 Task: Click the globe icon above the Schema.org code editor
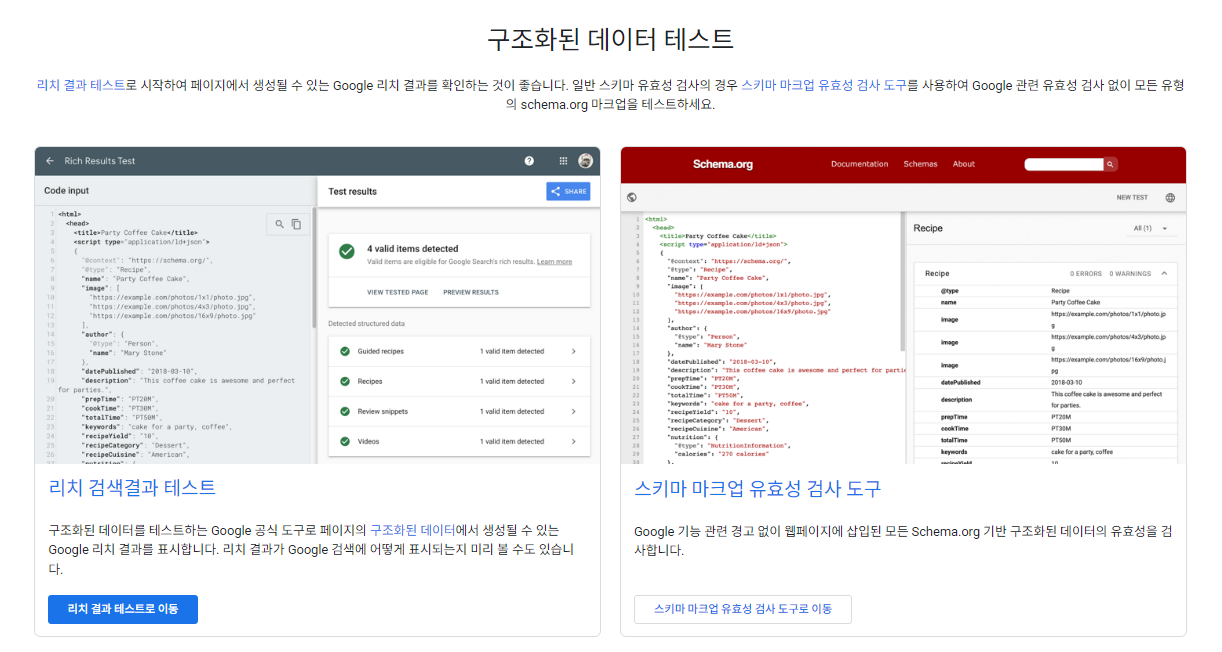tap(632, 196)
